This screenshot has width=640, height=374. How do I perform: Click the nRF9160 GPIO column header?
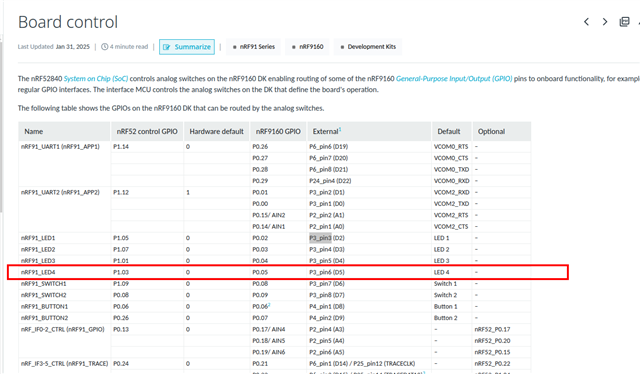pos(278,131)
